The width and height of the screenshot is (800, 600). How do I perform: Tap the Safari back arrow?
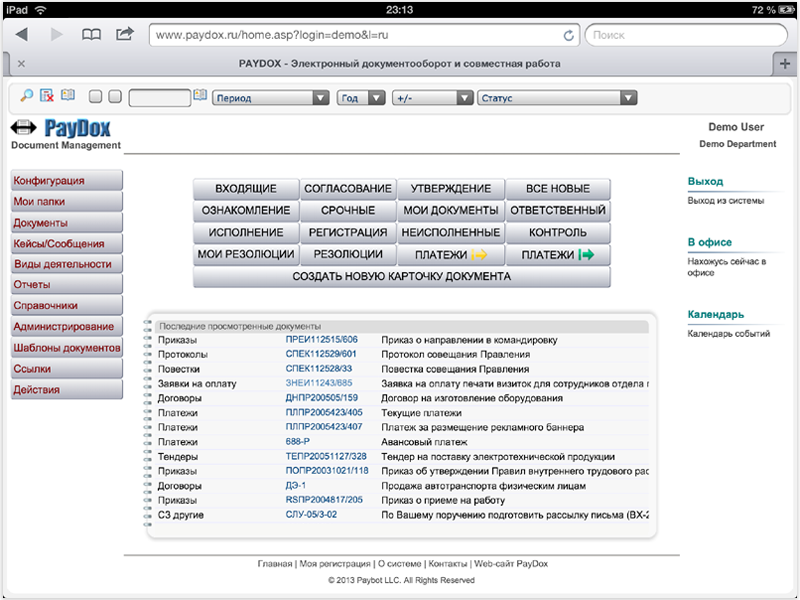[22, 34]
